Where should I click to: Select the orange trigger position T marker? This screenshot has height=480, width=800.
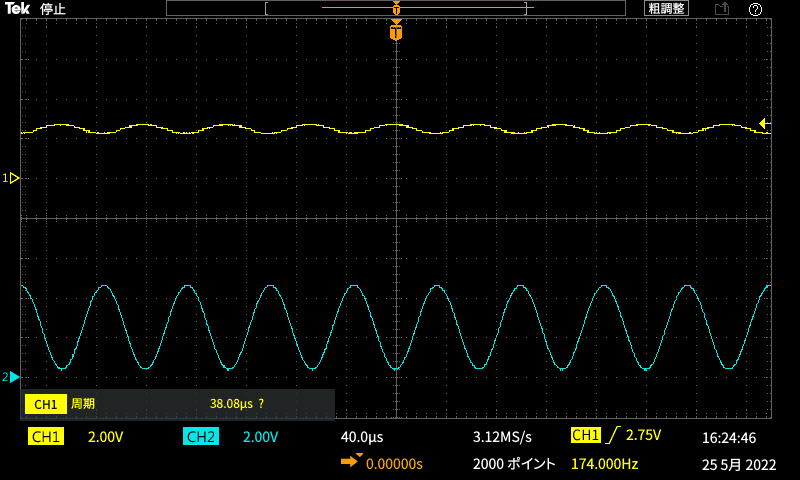tap(397, 32)
